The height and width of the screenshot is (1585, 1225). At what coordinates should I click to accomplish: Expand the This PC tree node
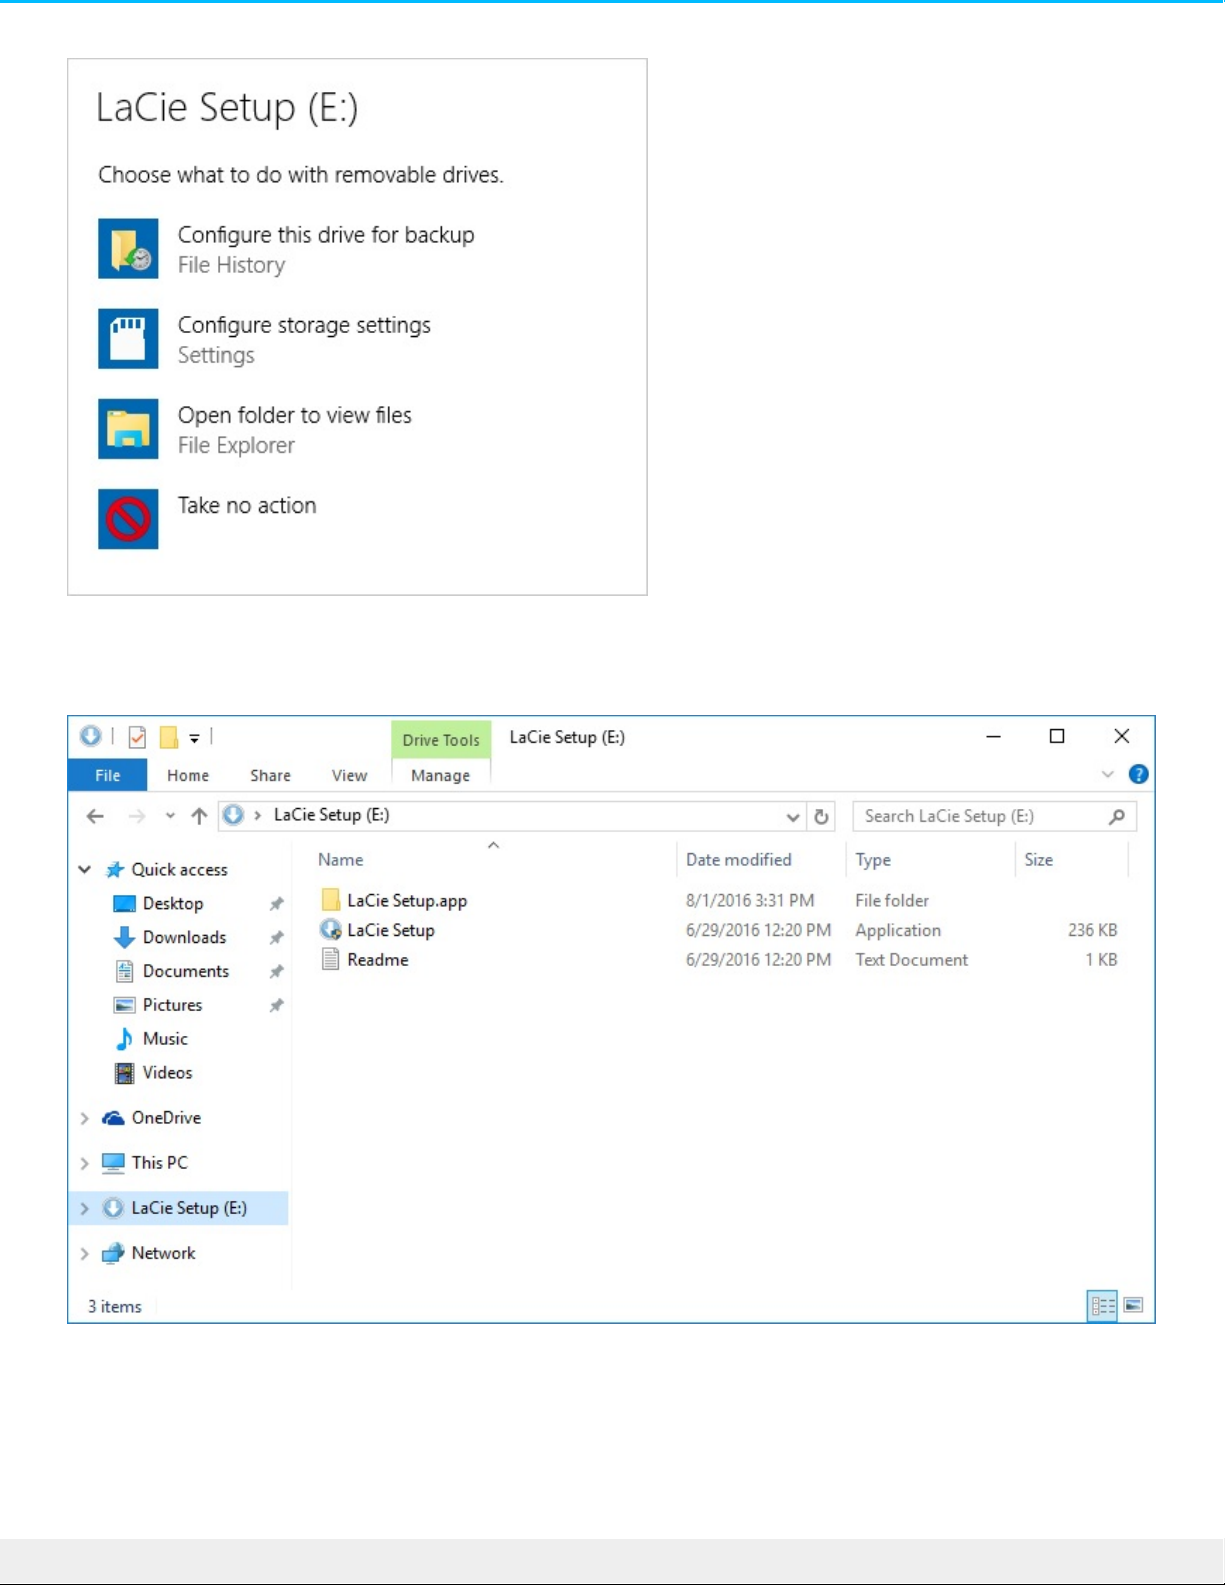85,1163
